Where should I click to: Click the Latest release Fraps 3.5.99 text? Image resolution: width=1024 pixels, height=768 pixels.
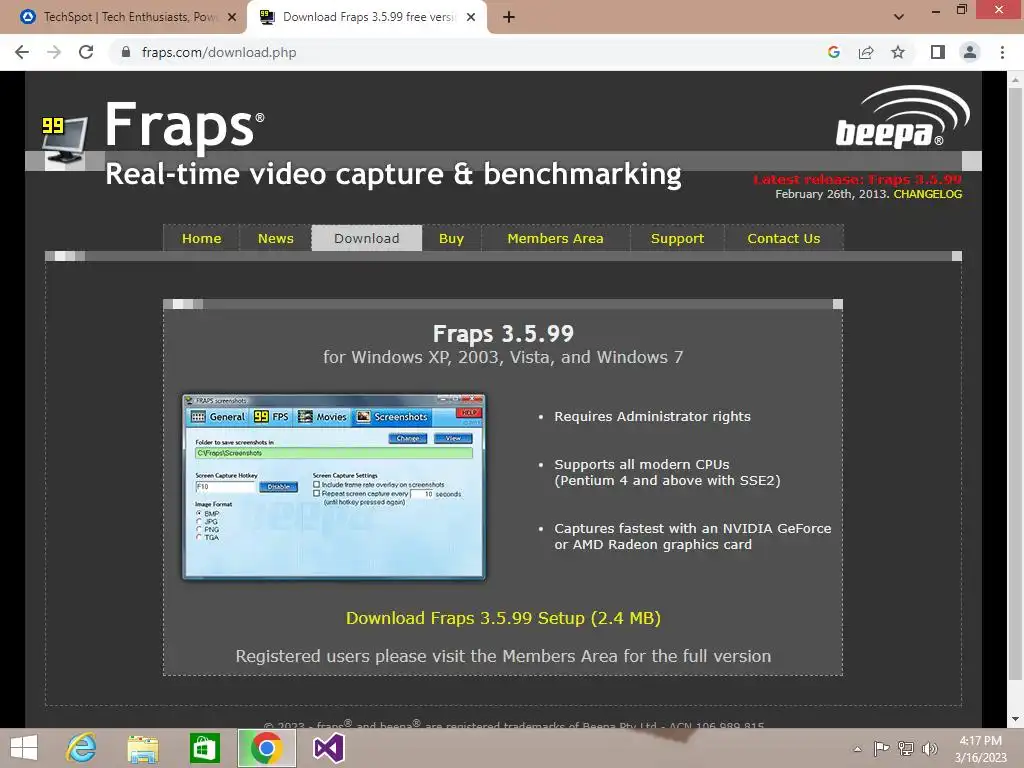857,180
